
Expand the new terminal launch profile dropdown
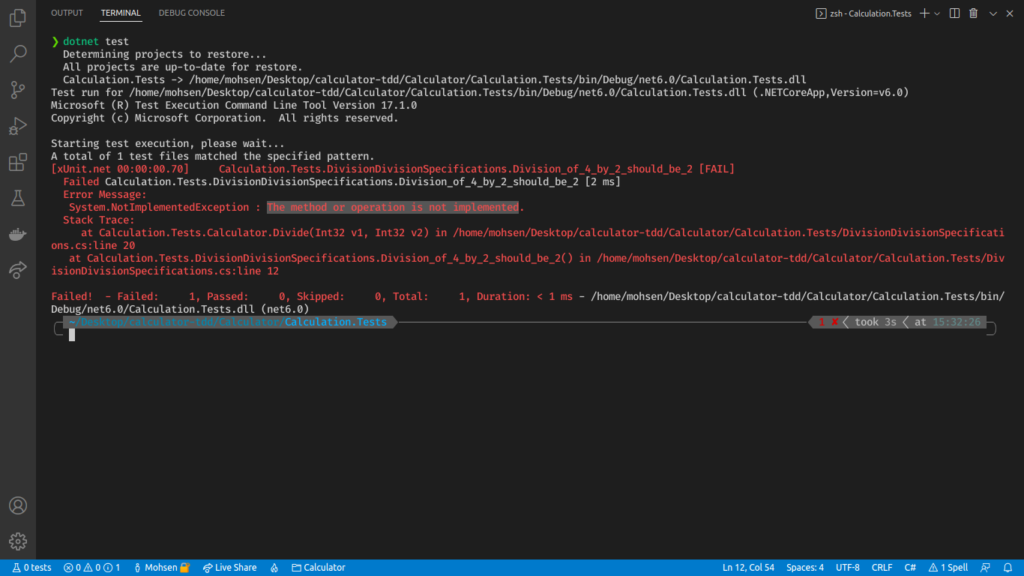936,13
